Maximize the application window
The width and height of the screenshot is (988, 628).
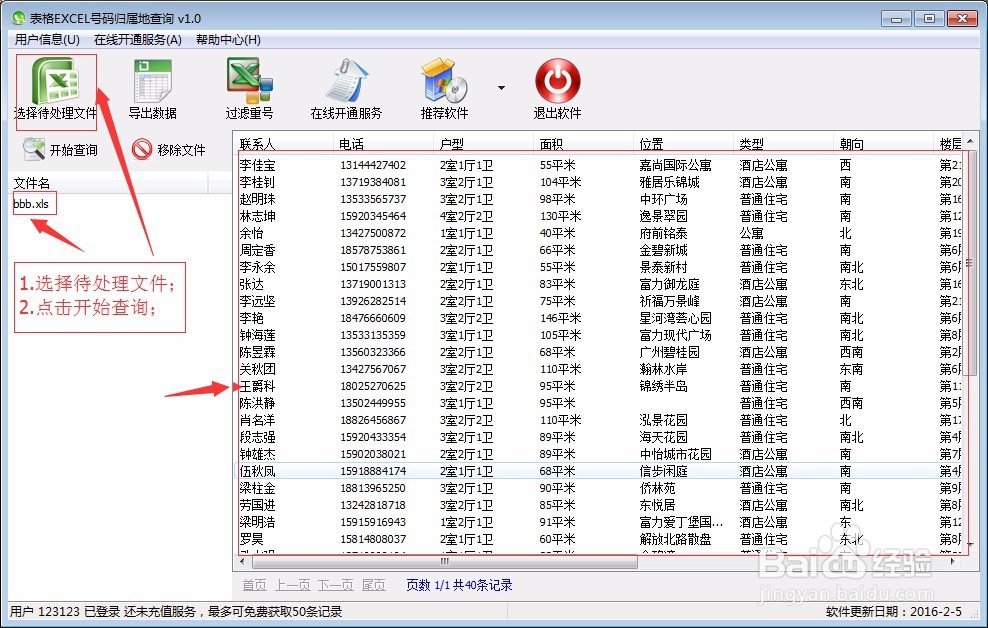929,19
